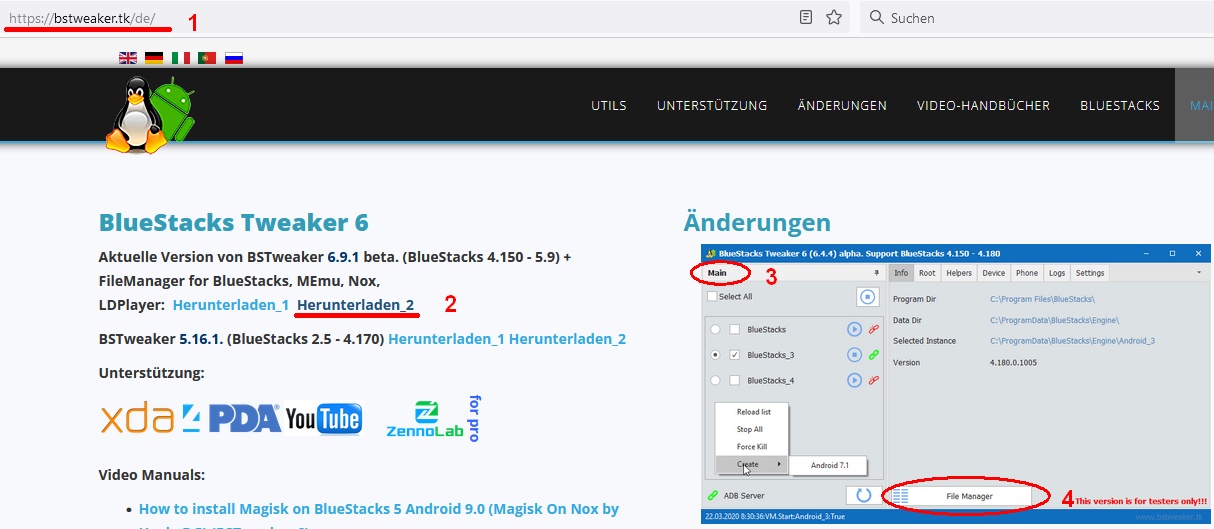
Task: Click the refresh arrow icon beside ADB Server
Action: [864, 495]
